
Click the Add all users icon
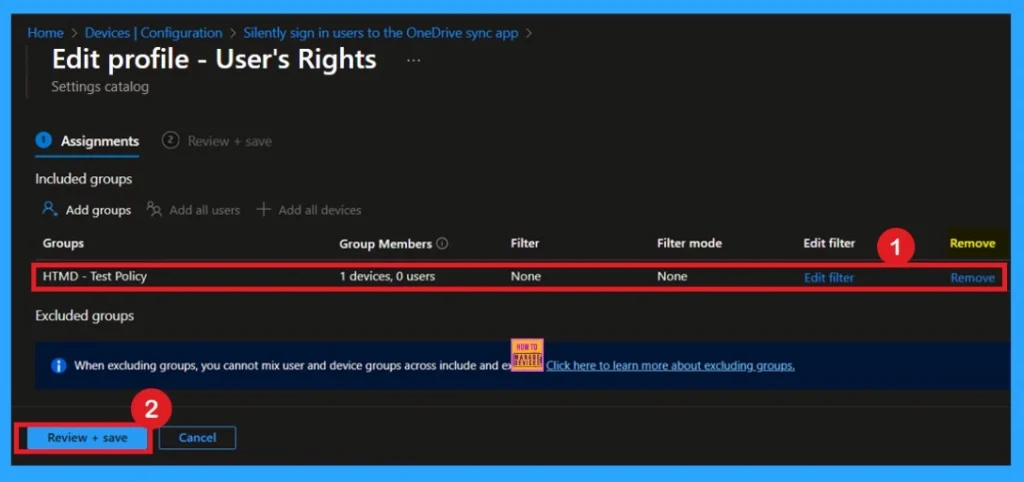pos(154,209)
